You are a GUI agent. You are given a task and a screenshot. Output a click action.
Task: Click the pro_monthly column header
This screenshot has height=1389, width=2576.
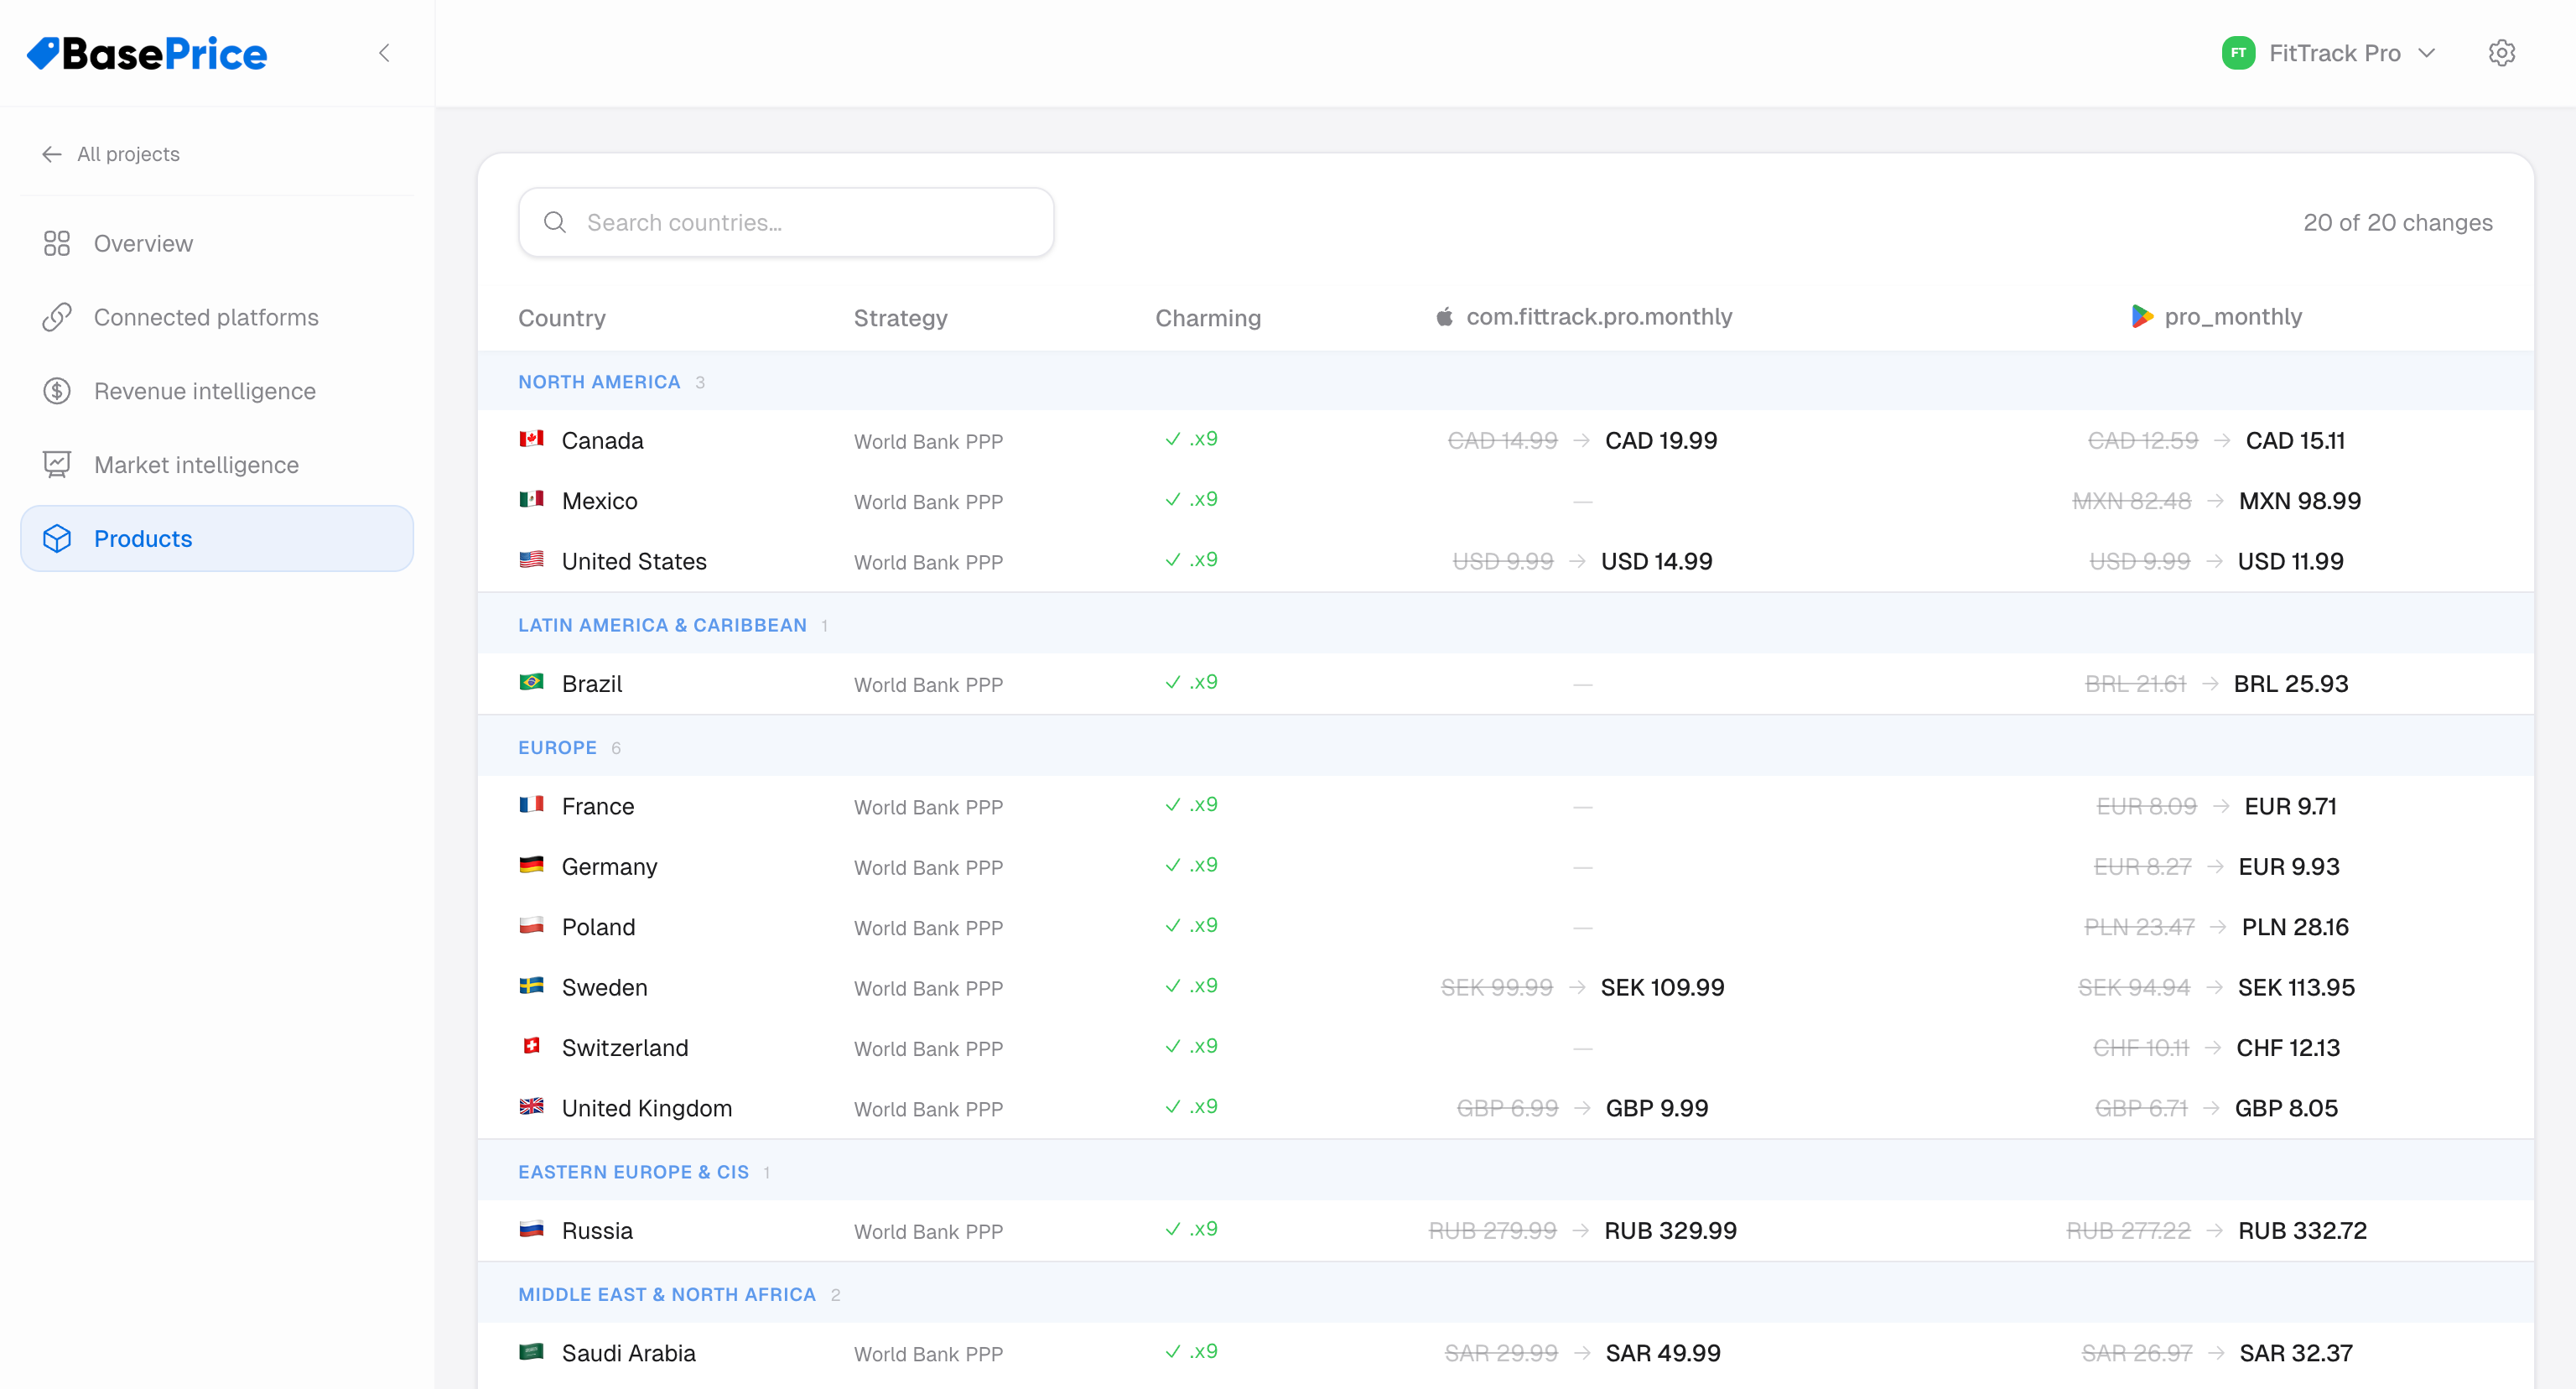pyautogui.click(x=2216, y=317)
